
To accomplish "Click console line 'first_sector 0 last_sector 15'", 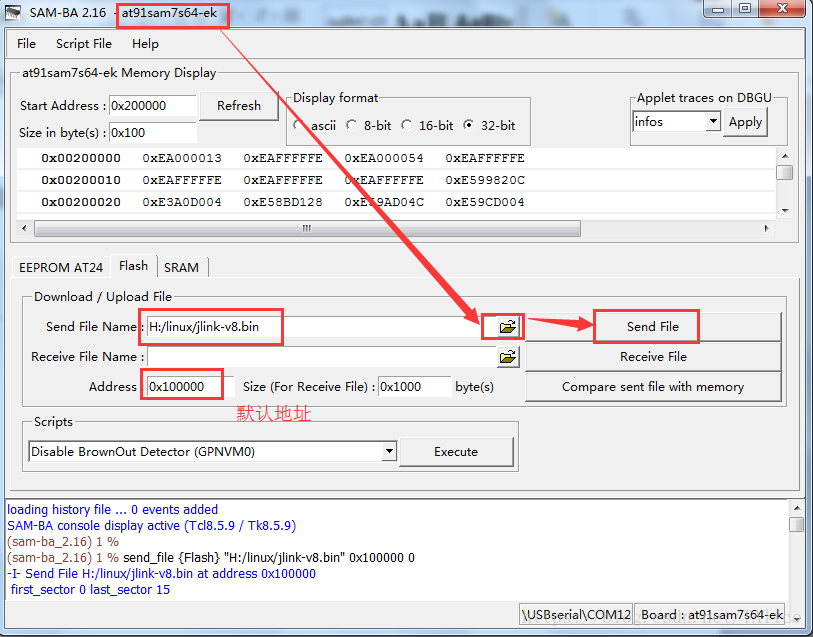I will click(x=90, y=590).
